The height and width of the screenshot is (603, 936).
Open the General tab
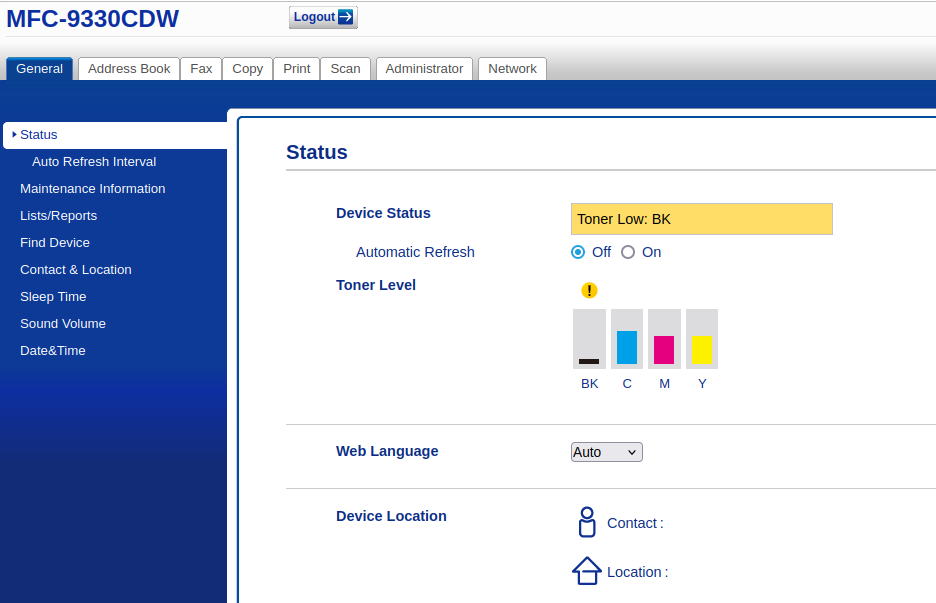[x=39, y=69]
